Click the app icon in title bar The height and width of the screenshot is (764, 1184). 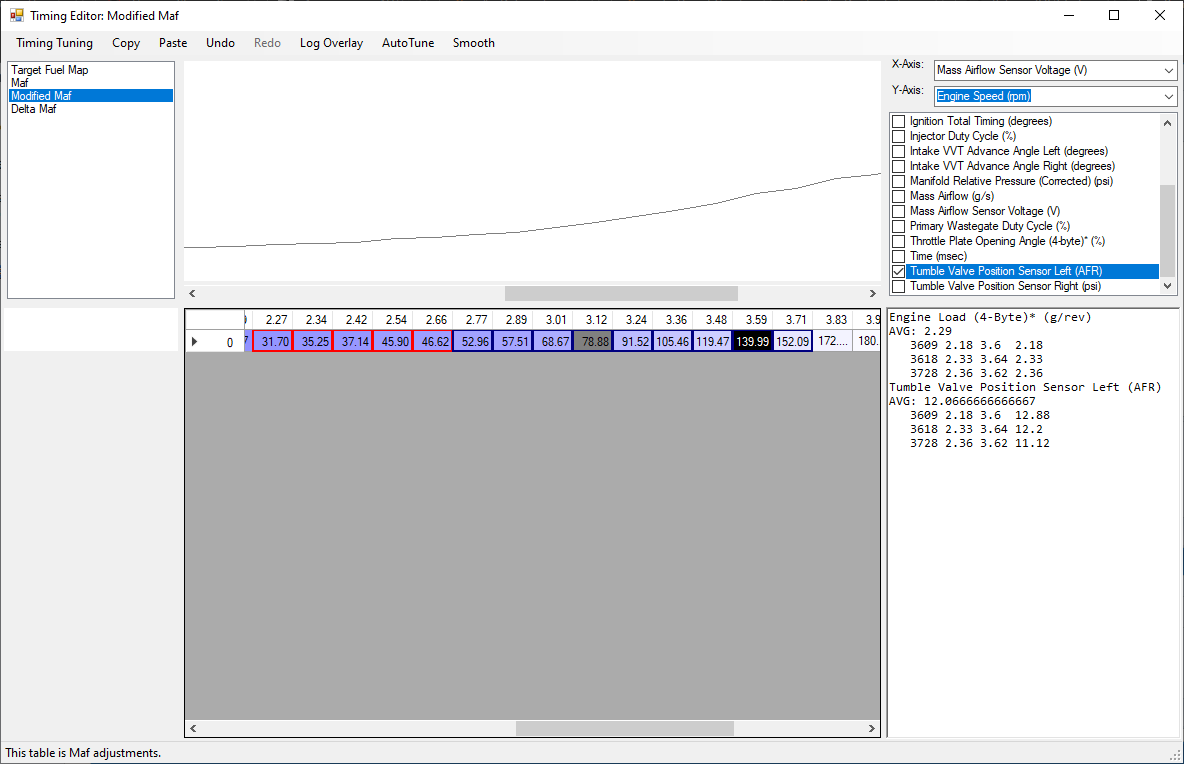(16, 16)
